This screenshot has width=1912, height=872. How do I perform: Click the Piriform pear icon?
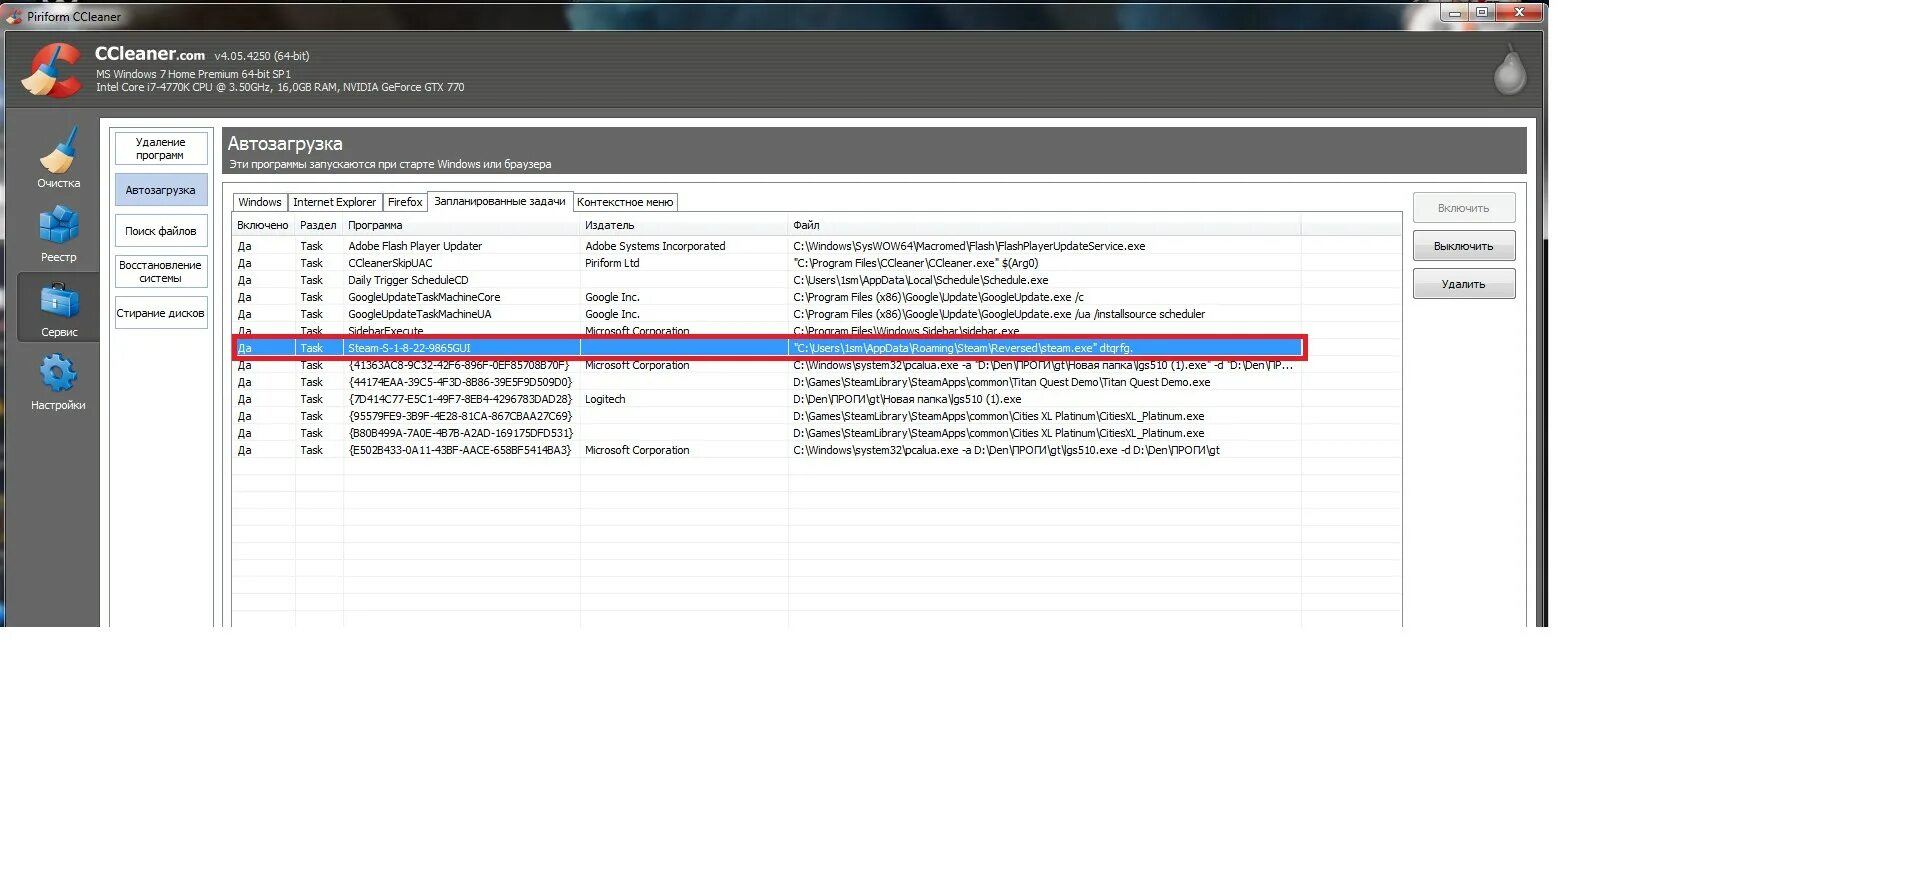[x=1509, y=70]
